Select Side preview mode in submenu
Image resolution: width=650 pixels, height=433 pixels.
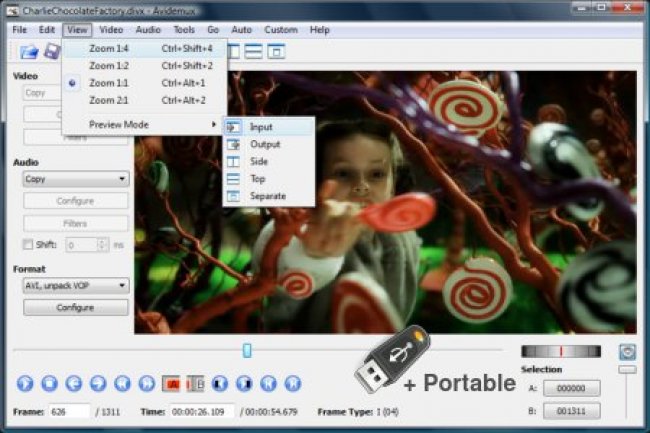coord(258,161)
